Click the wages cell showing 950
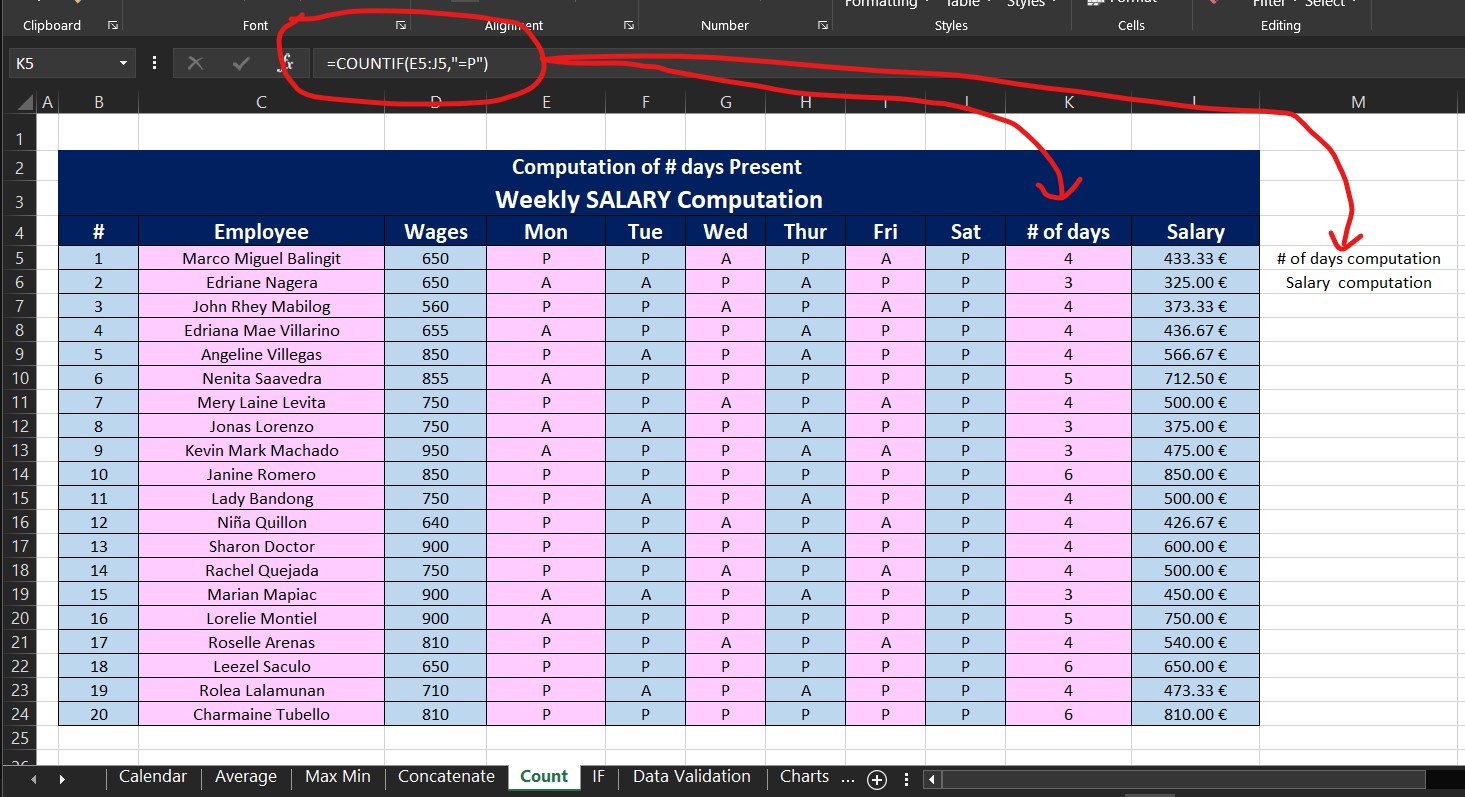The width and height of the screenshot is (1465, 797). coord(435,450)
